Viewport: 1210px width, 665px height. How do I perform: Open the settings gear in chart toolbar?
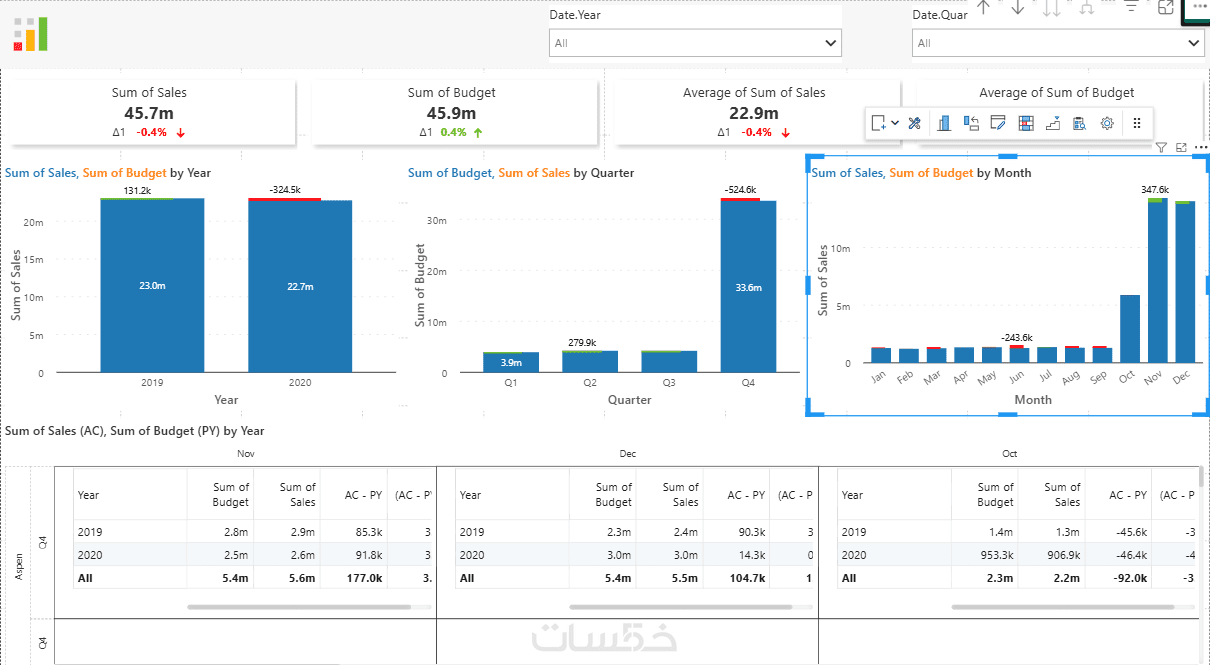tap(1107, 123)
